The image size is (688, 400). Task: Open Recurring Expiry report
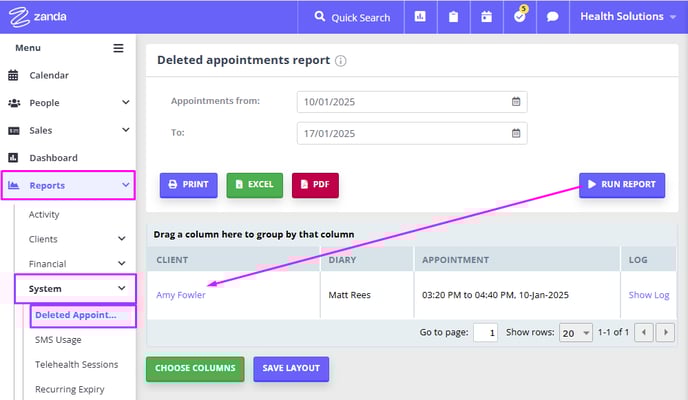click(x=70, y=389)
